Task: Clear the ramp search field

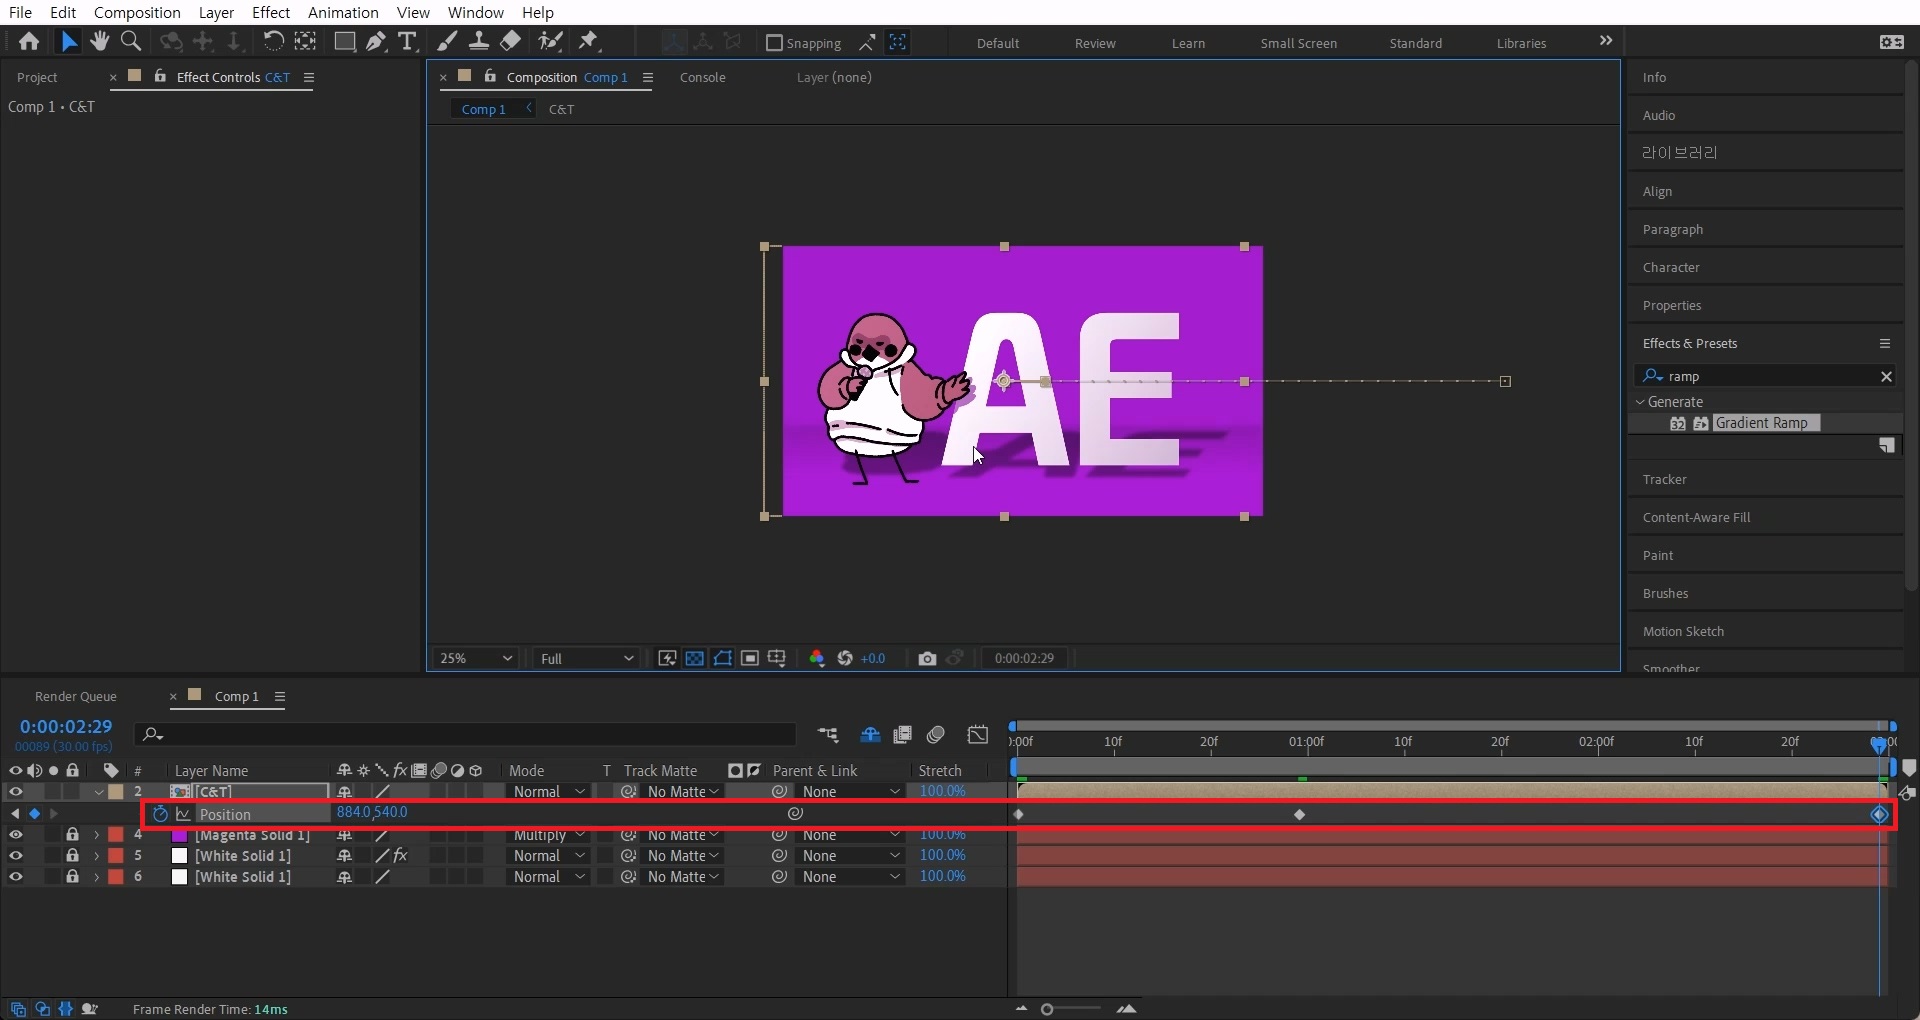Action: pos(1886,376)
